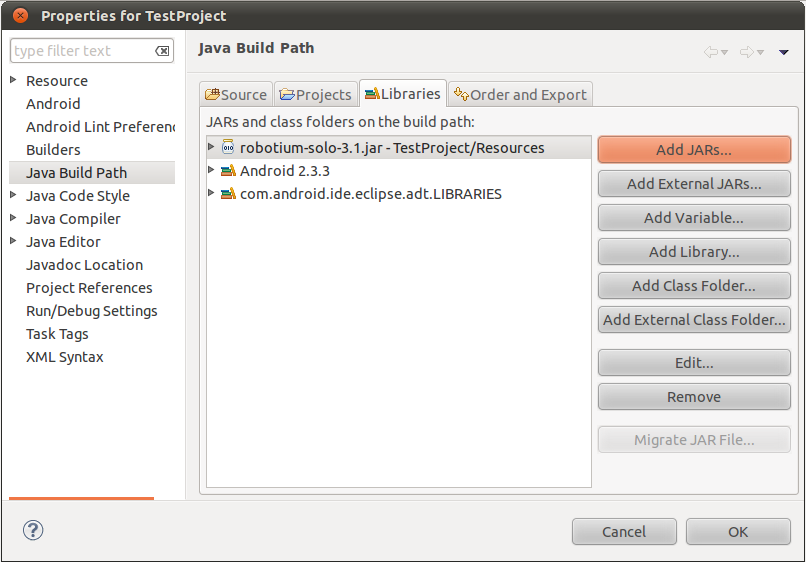806x562 pixels.
Task: Select the Android 2.3.3 row
Action: (399, 171)
